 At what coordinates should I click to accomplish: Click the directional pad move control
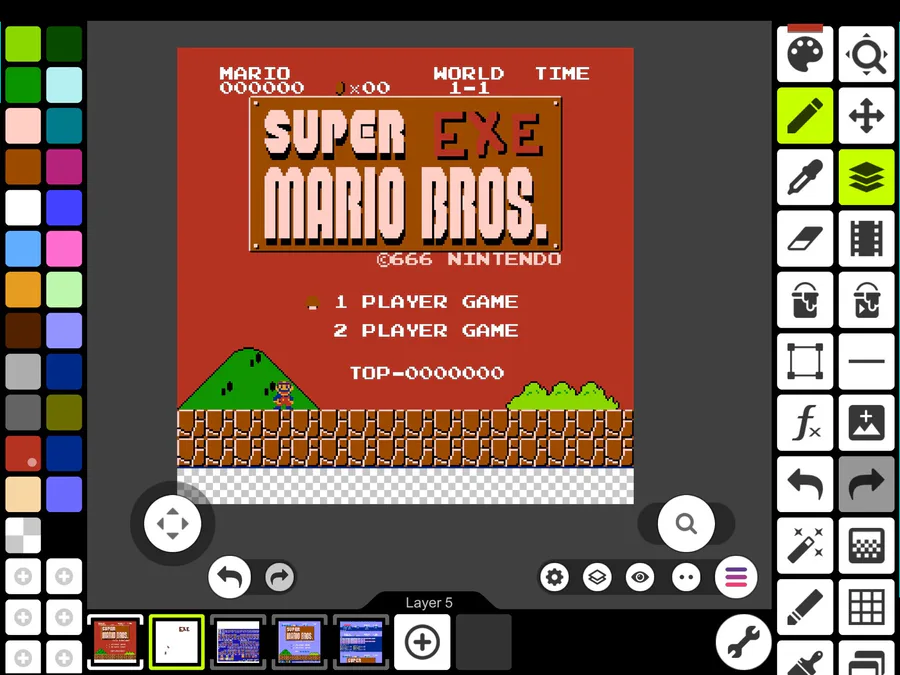(172, 523)
